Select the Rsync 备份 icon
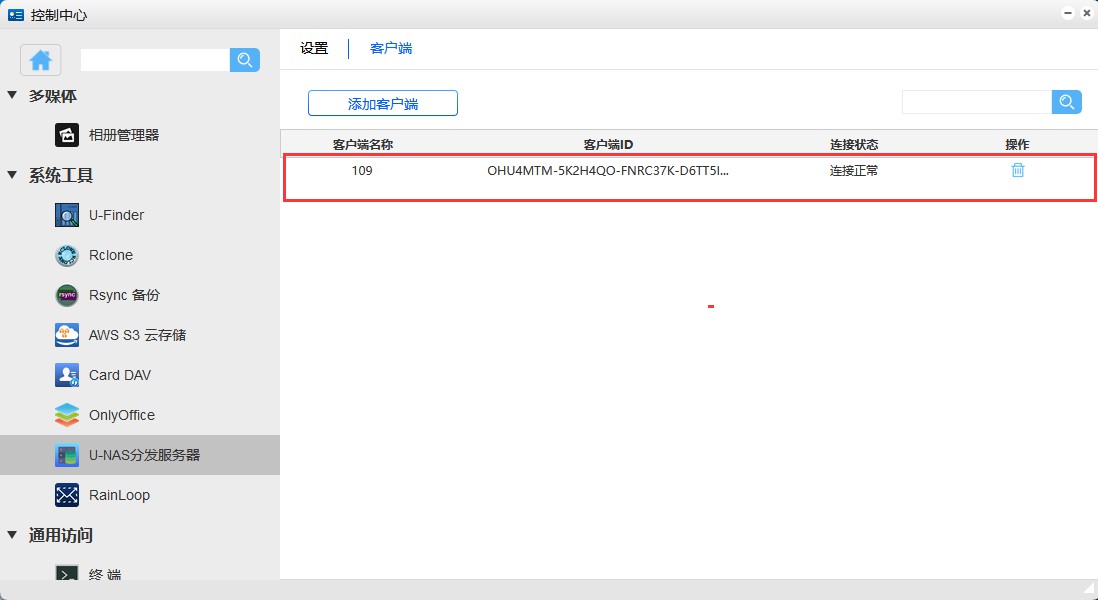Viewport: 1098px width, 600px height. point(67,295)
